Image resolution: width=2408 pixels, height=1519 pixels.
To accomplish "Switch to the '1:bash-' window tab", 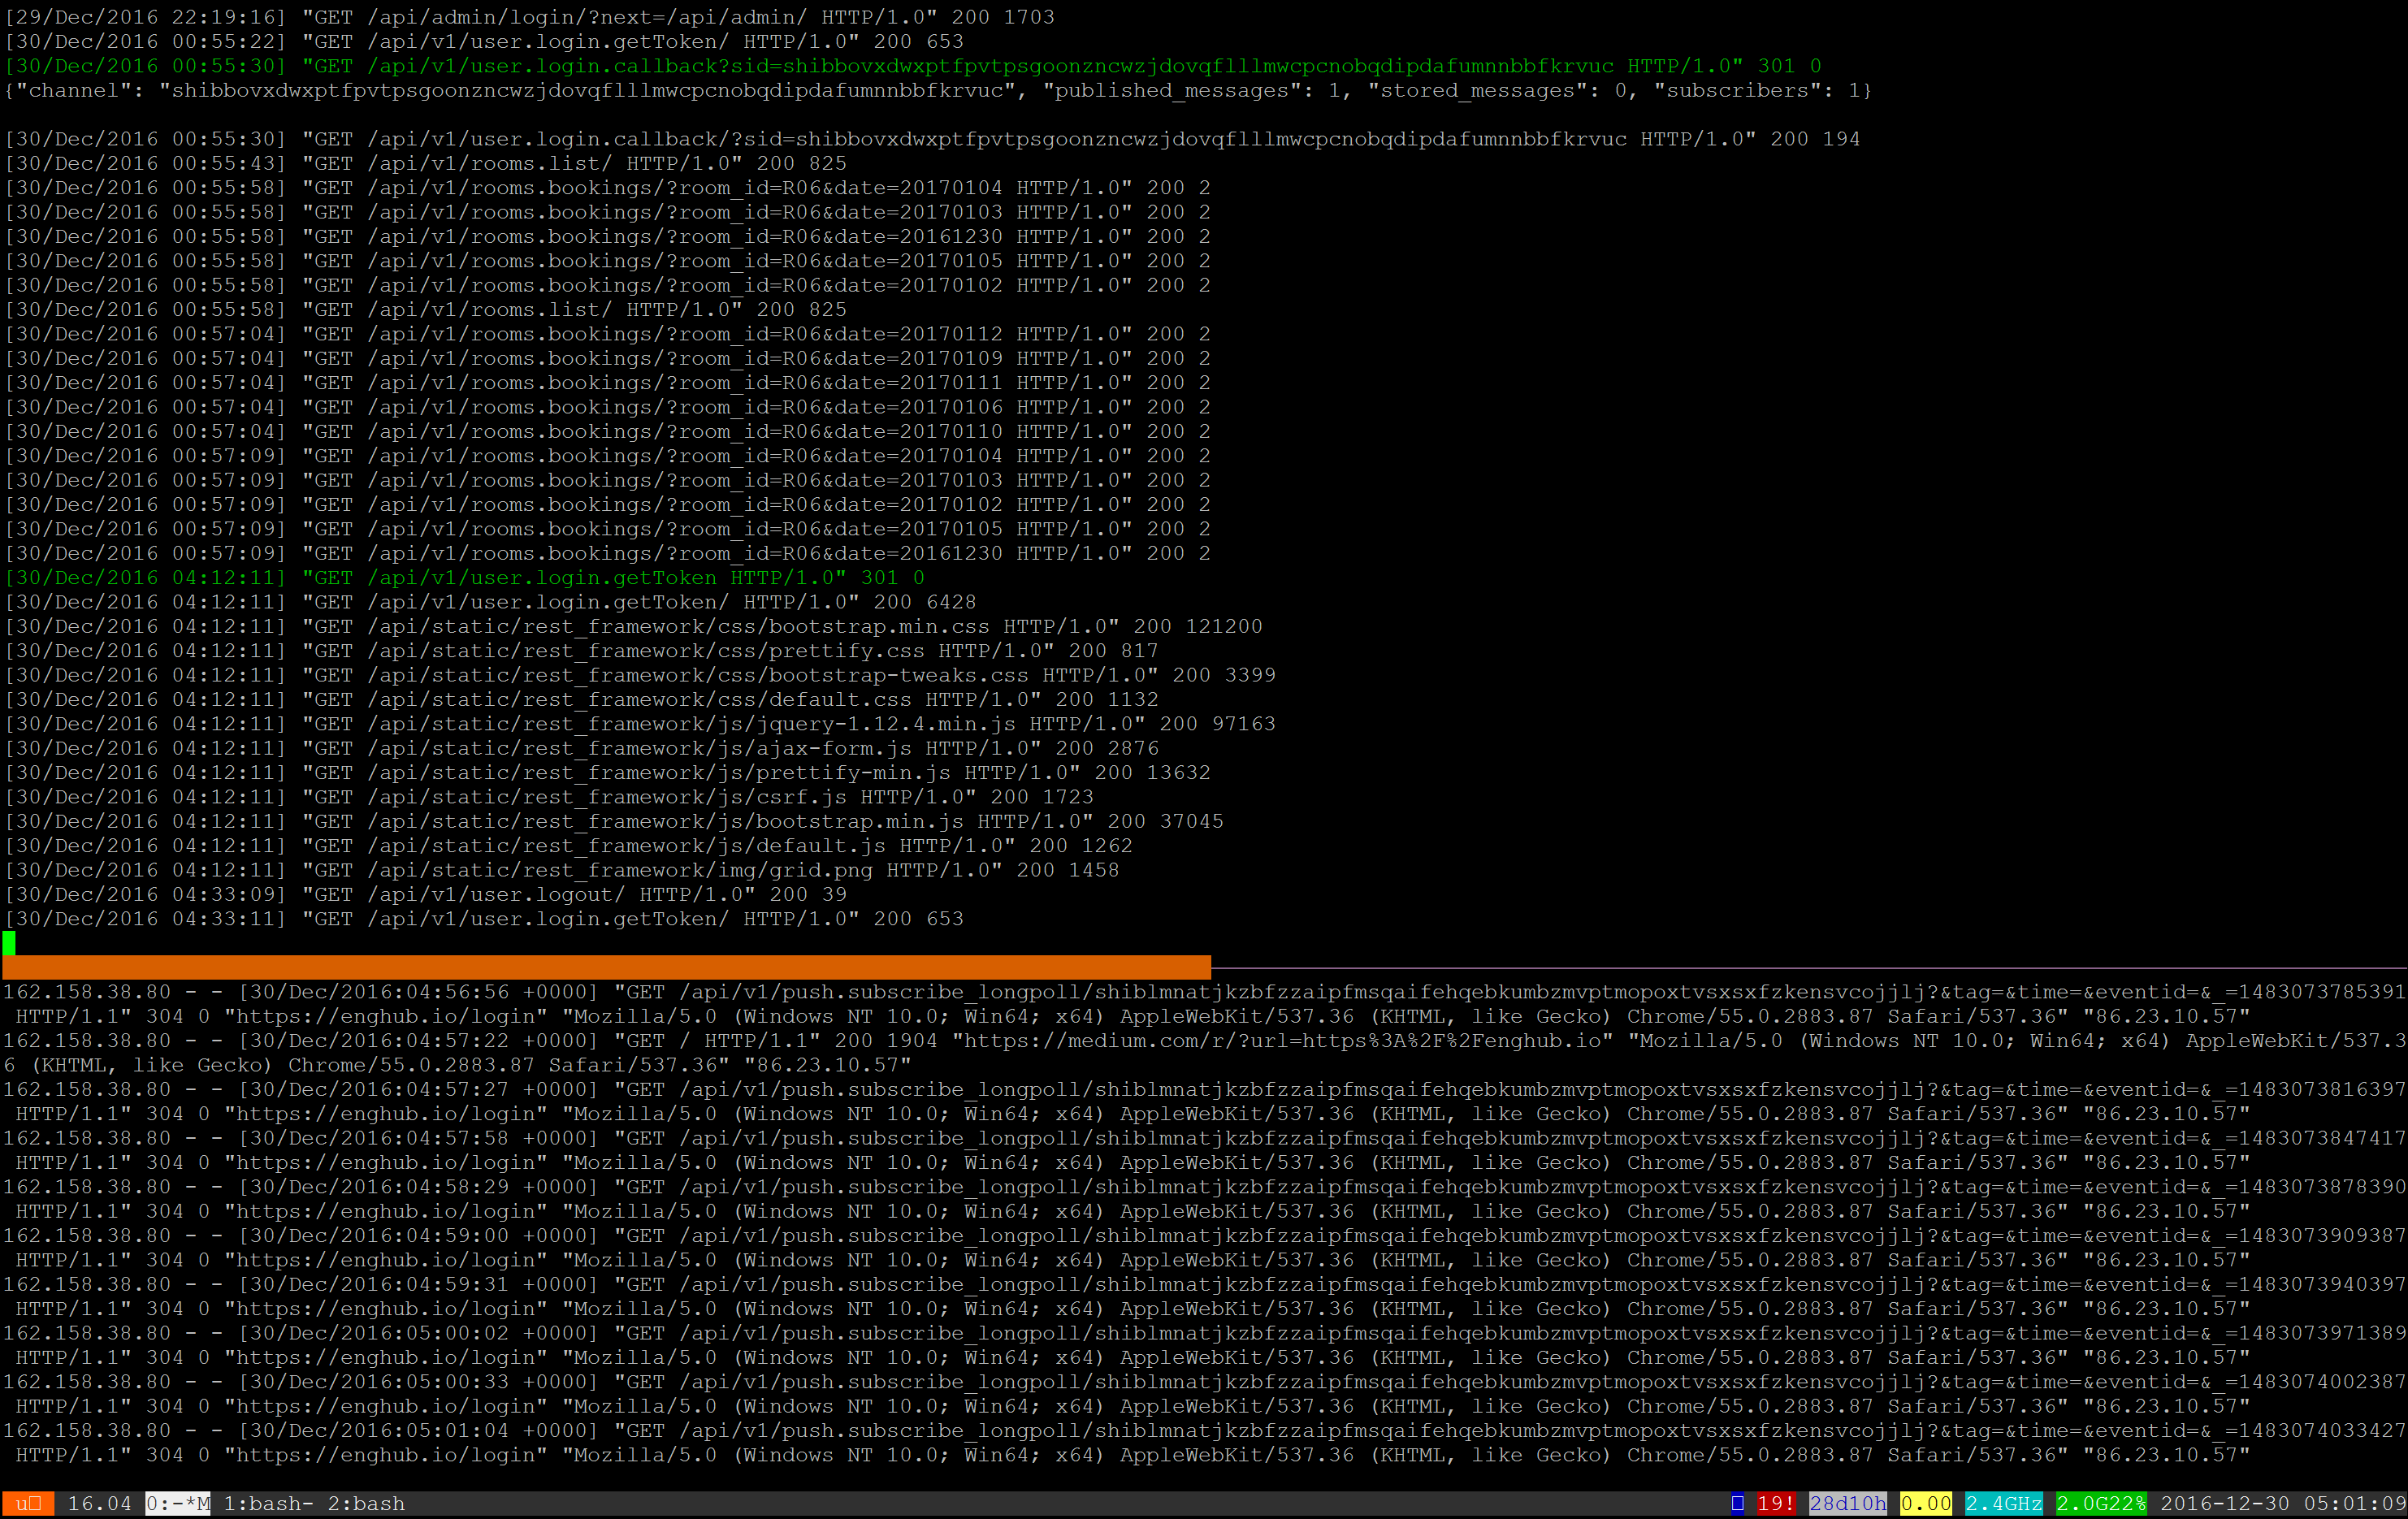I will click(x=268, y=1503).
